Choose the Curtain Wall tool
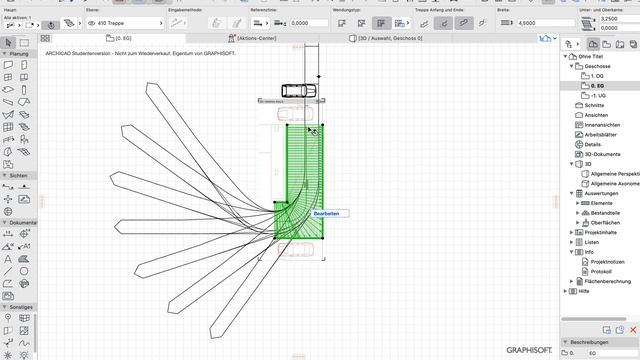640x360 pixels. tap(8, 127)
